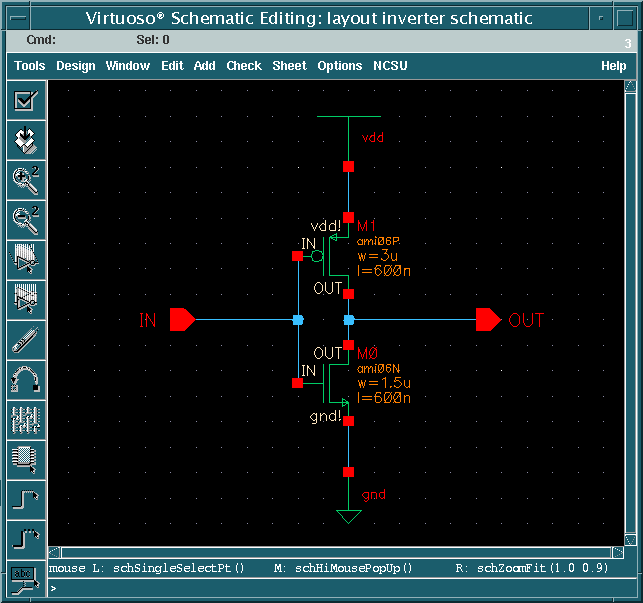Viewport: 643px width, 603px height.
Task: Select the IN input pin
Action: (182, 320)
